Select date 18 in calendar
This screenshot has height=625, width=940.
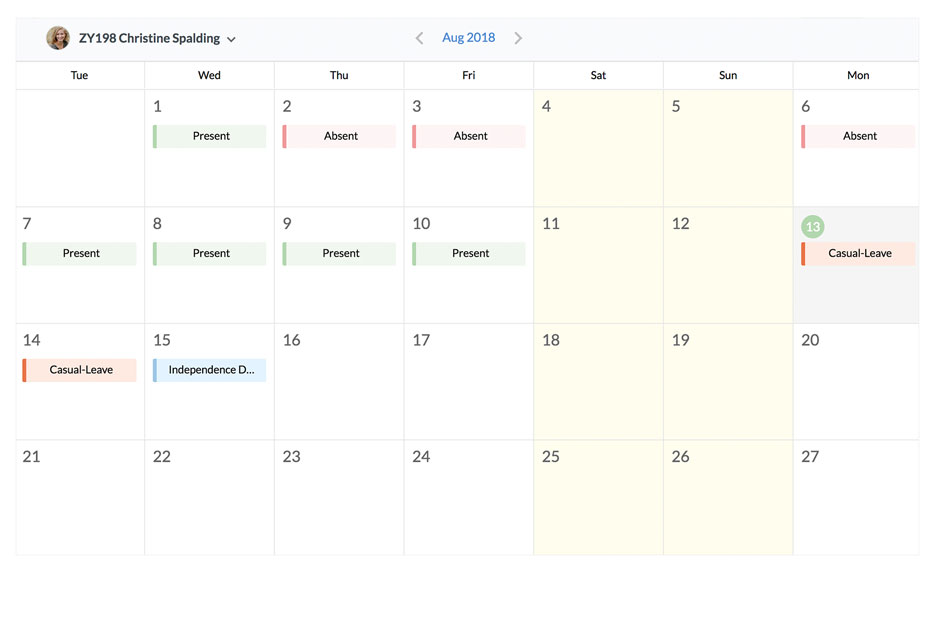pos(598,382)
